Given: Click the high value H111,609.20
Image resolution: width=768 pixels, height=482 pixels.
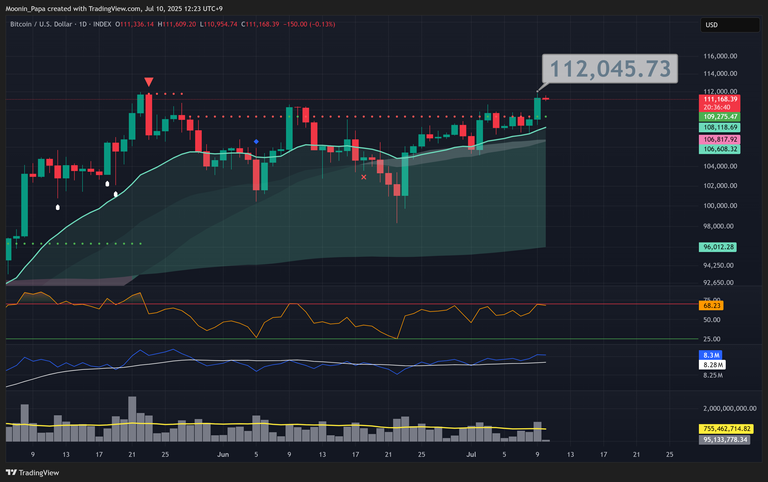Looking at the screenshot, I should (177, 24).
